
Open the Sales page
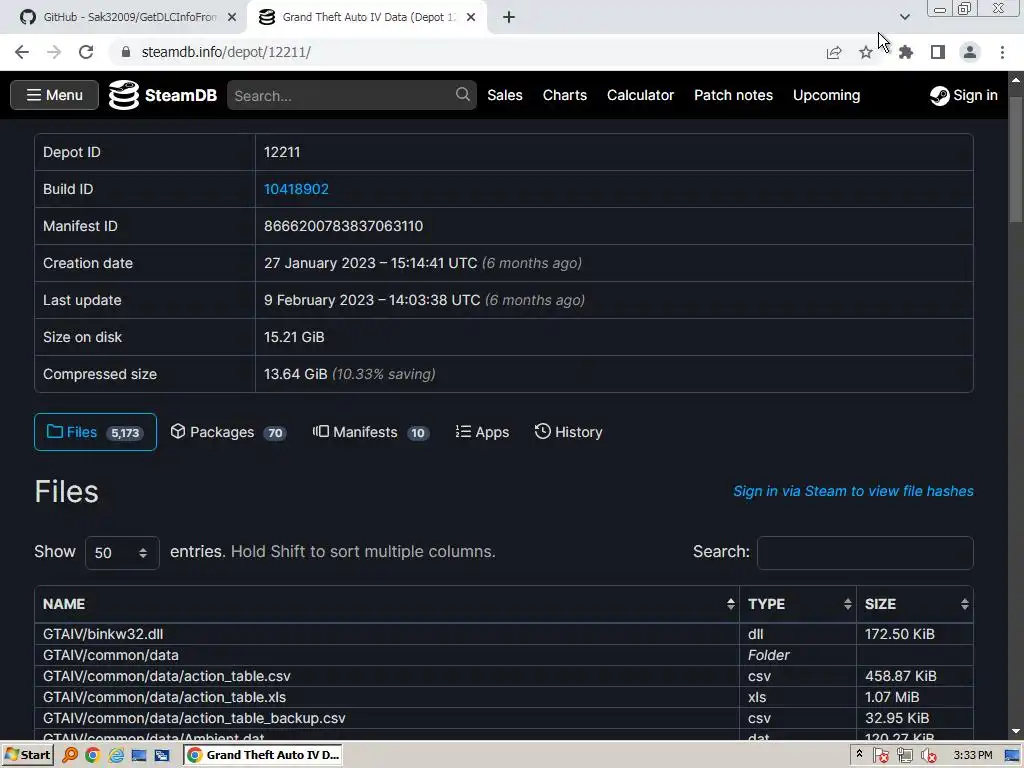[x=505, y=95]
